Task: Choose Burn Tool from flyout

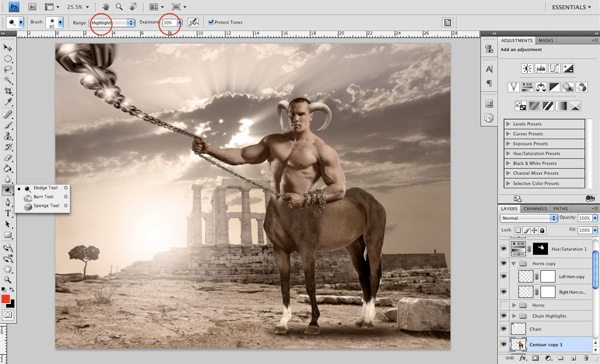Action: [x=42, y=197]
